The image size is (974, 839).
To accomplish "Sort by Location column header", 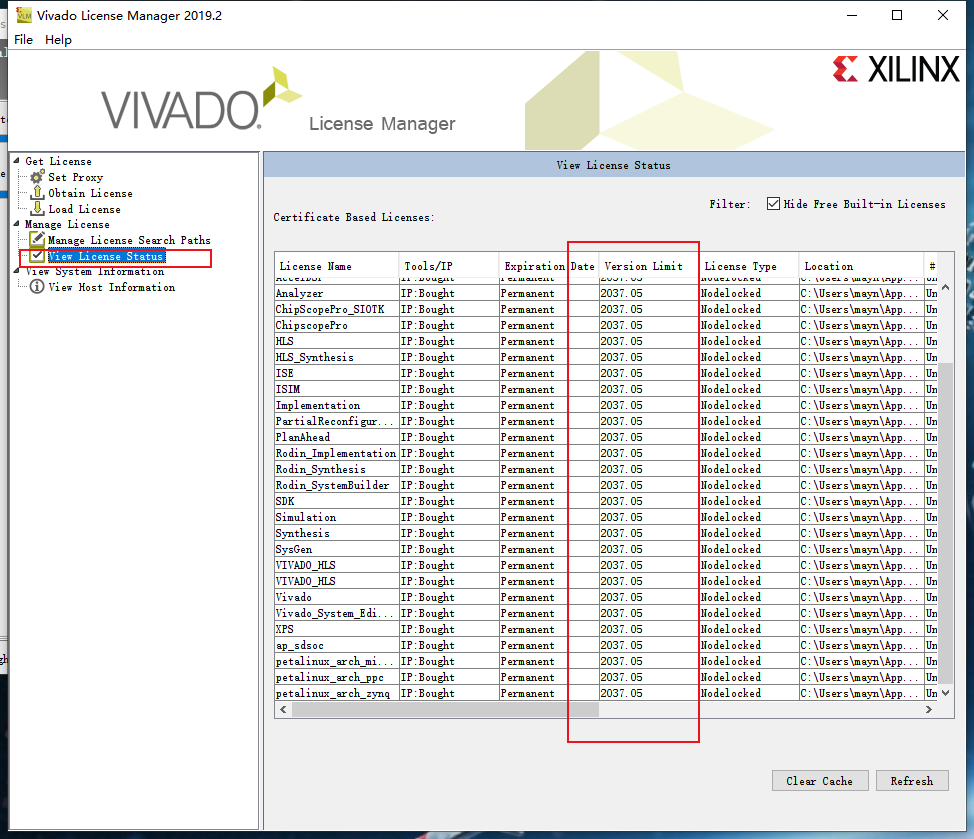I will point(862,266).
